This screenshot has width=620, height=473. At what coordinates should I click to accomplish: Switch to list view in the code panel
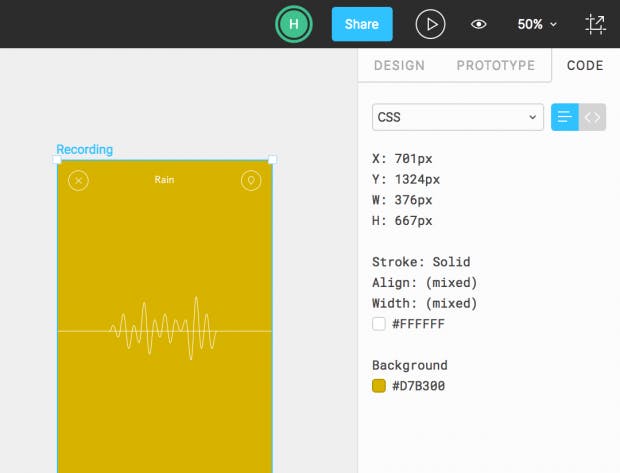coord(565,117)
